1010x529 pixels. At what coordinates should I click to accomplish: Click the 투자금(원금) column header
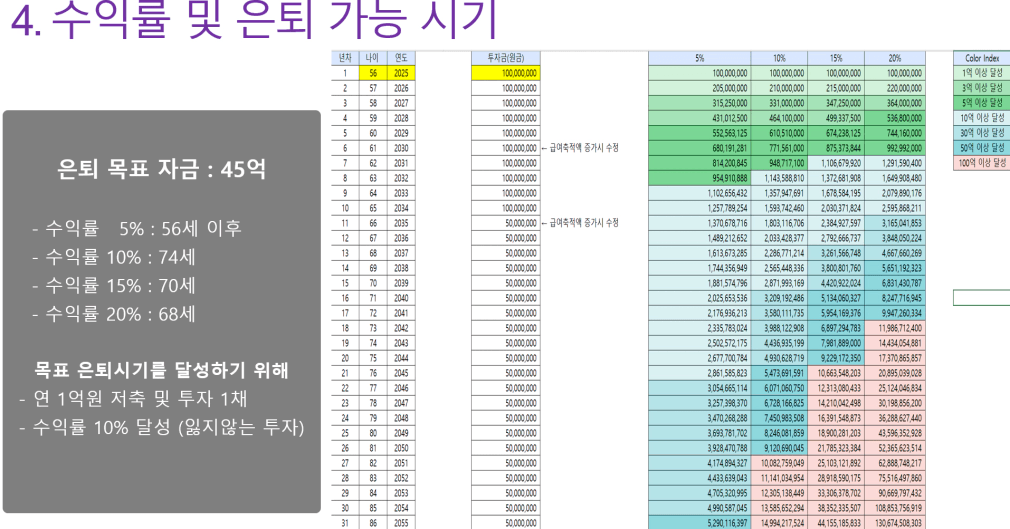506,58
